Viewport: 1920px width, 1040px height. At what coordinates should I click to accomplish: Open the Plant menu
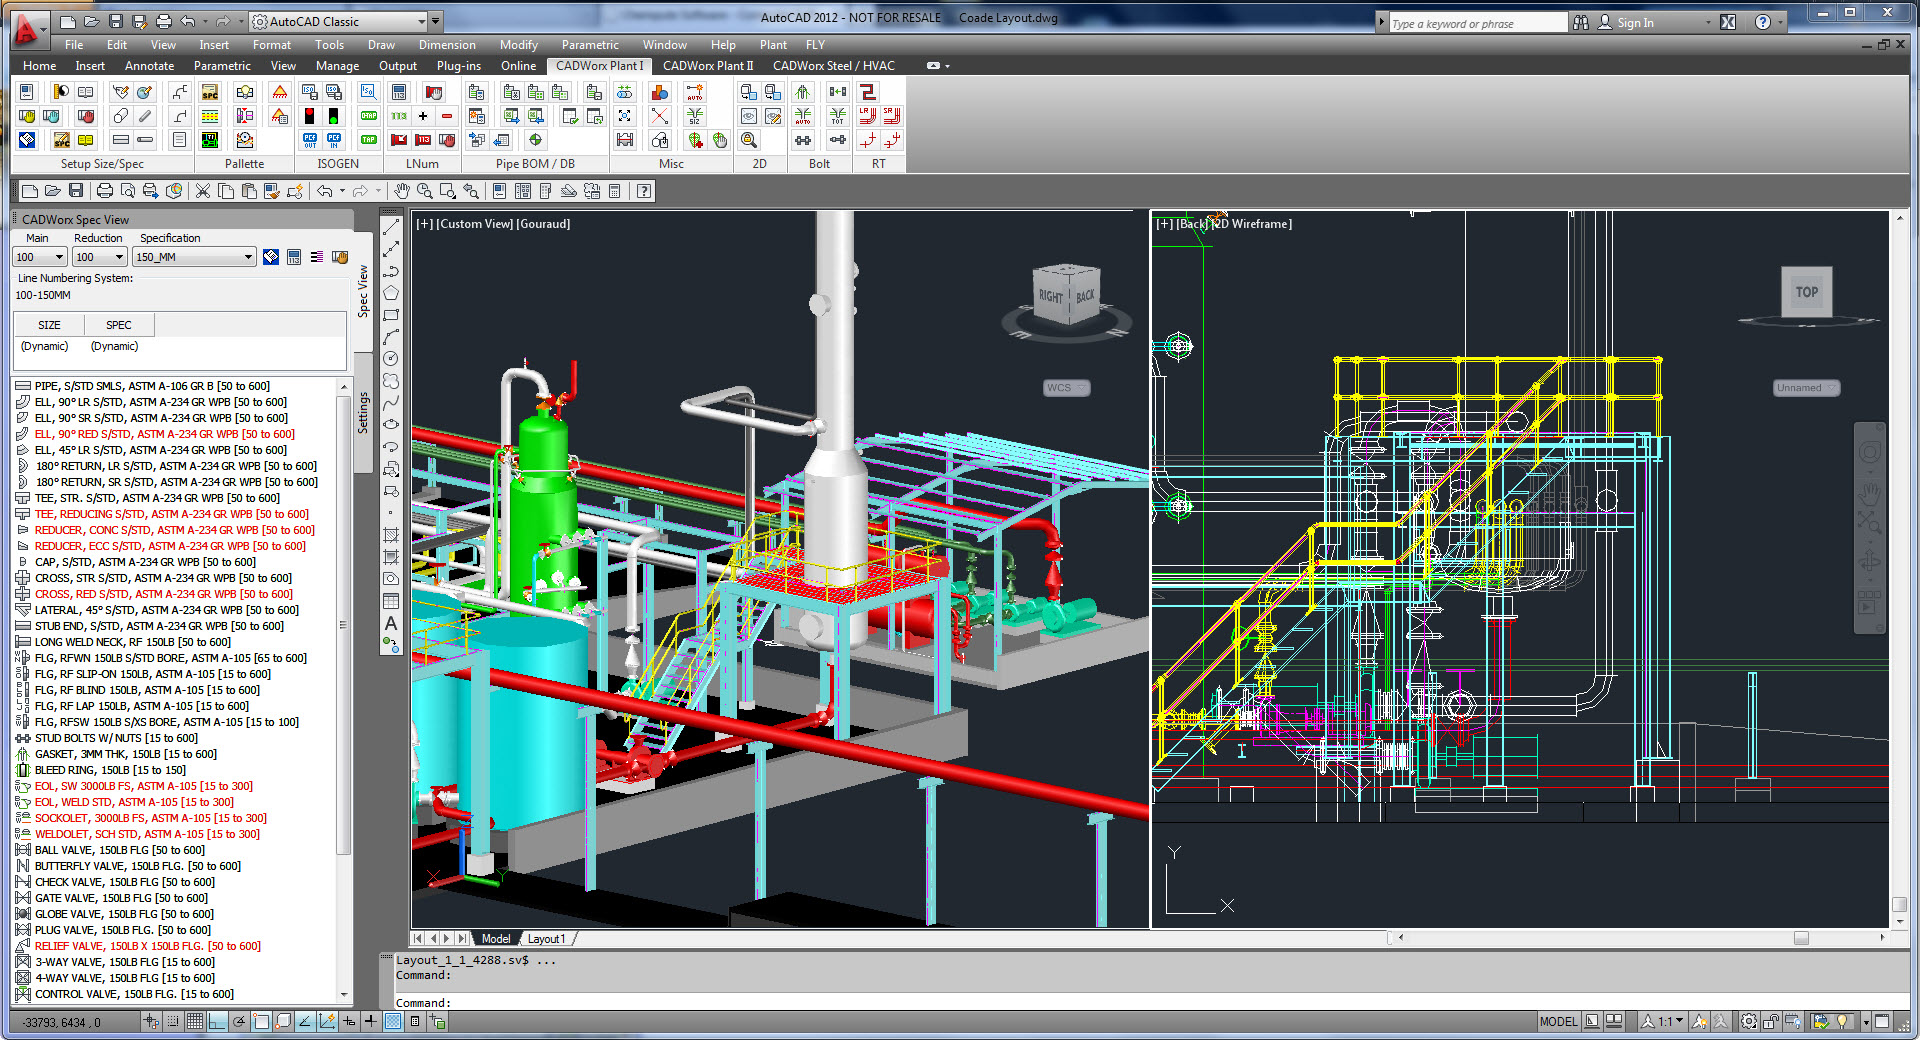click(773, 45)
